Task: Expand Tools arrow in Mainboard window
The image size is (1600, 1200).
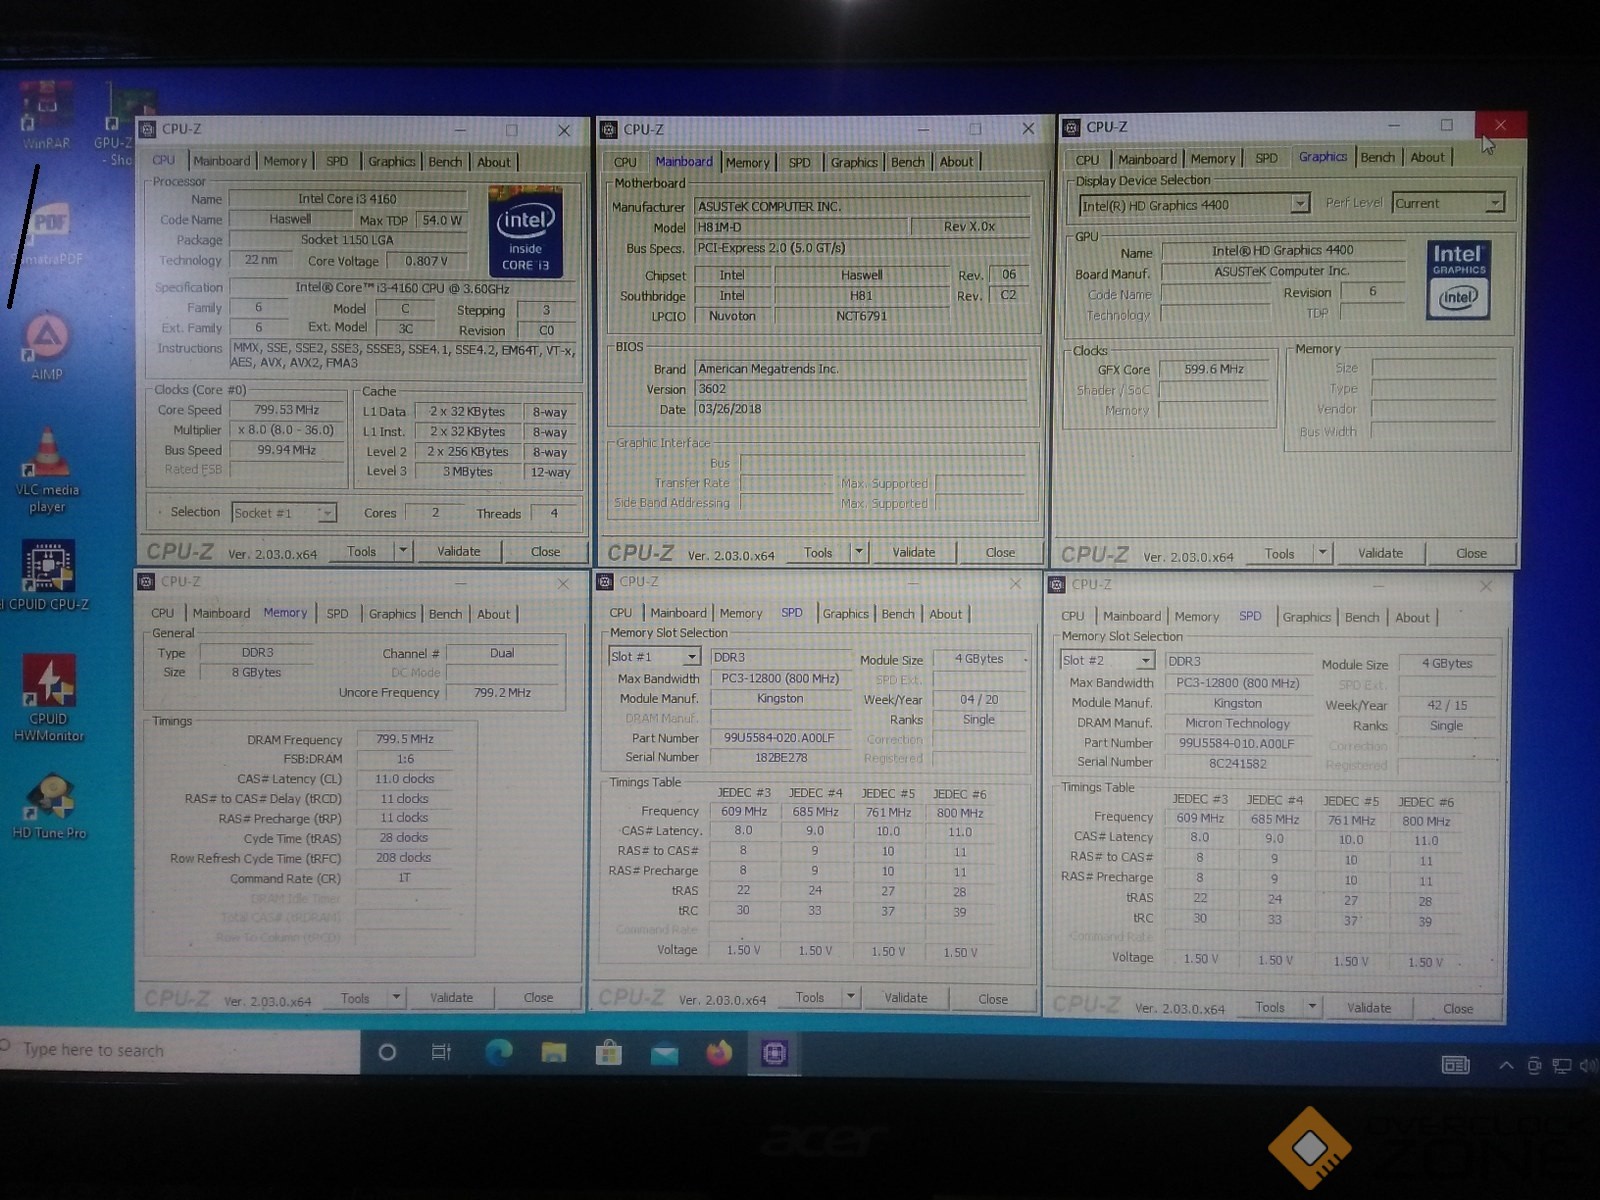Action: [x=859, y=552]
